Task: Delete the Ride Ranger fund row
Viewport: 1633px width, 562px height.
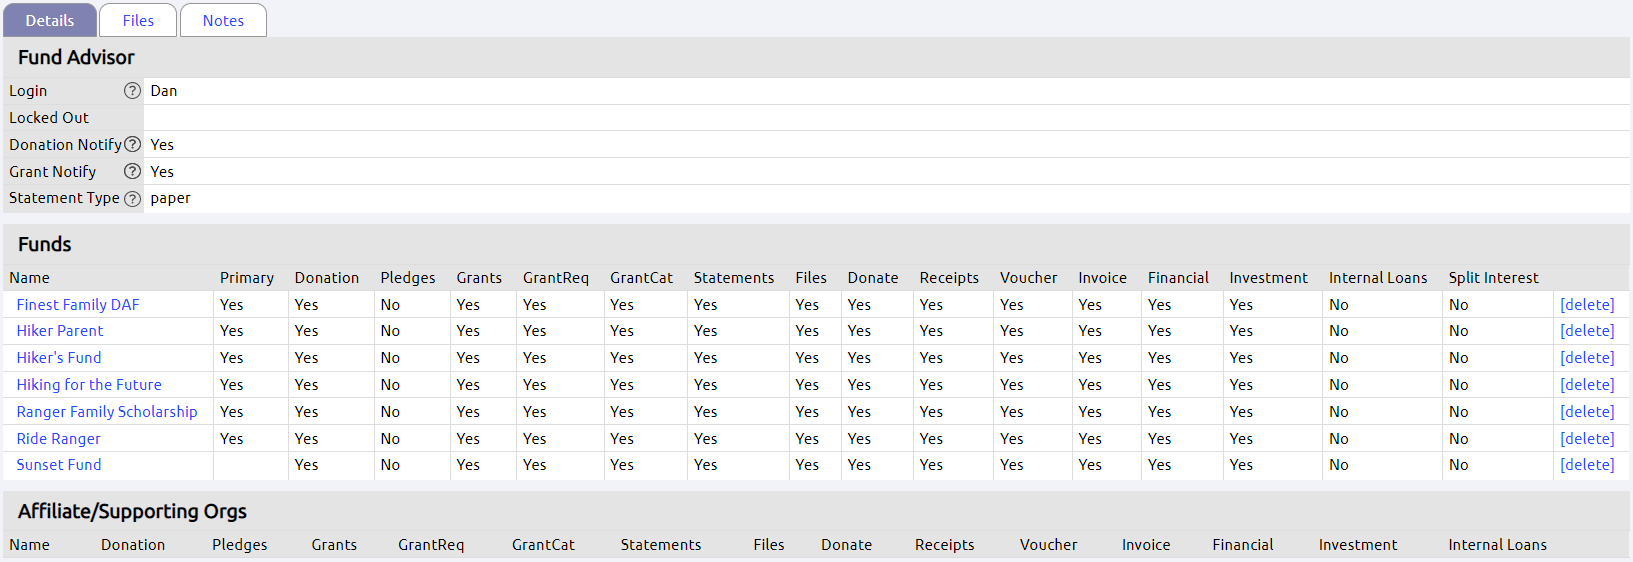Action: coord(1587,439)
